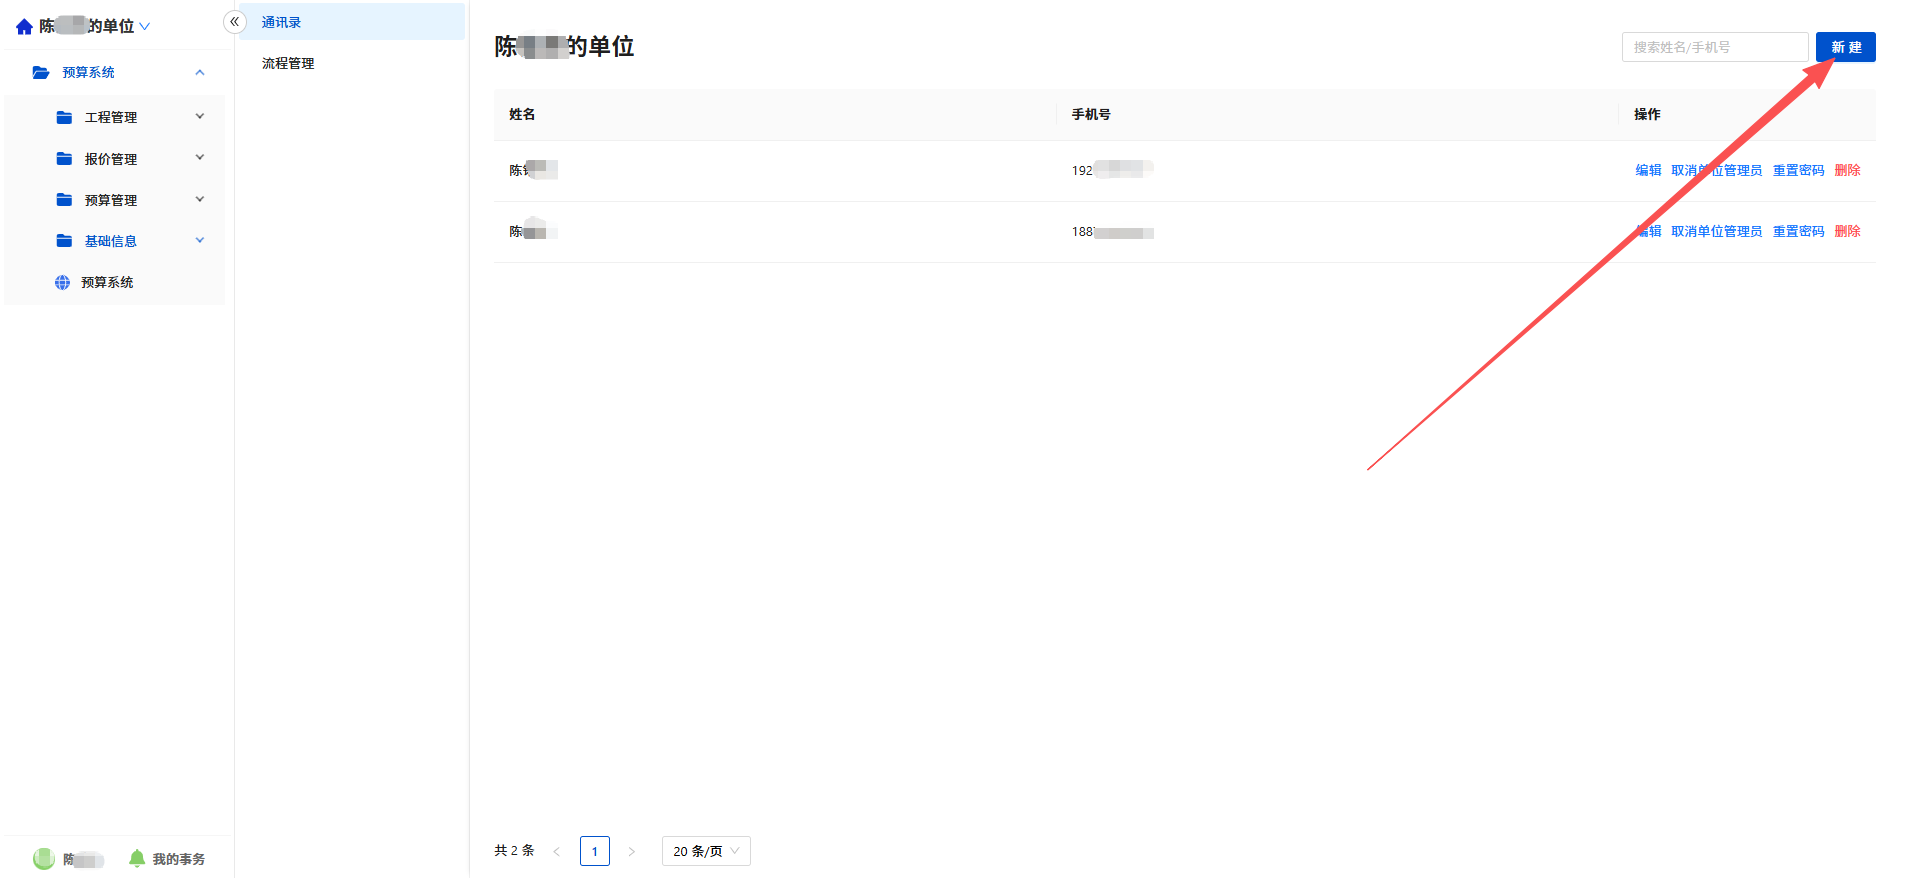Image resolution: width=1920 pixels, height=878 pixels.
Task: Click 编辑 for the 188 phone row
Action: pyautogui.click(x=1648, y=231)
